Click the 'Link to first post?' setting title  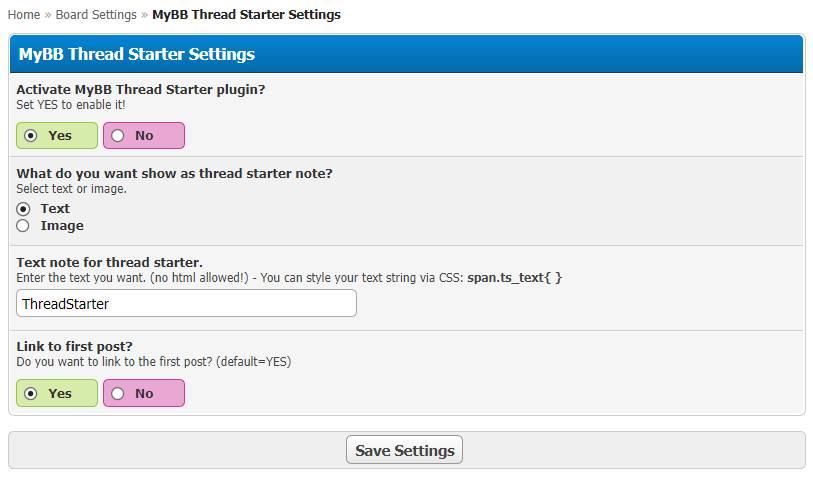click(x=74, y=346)
